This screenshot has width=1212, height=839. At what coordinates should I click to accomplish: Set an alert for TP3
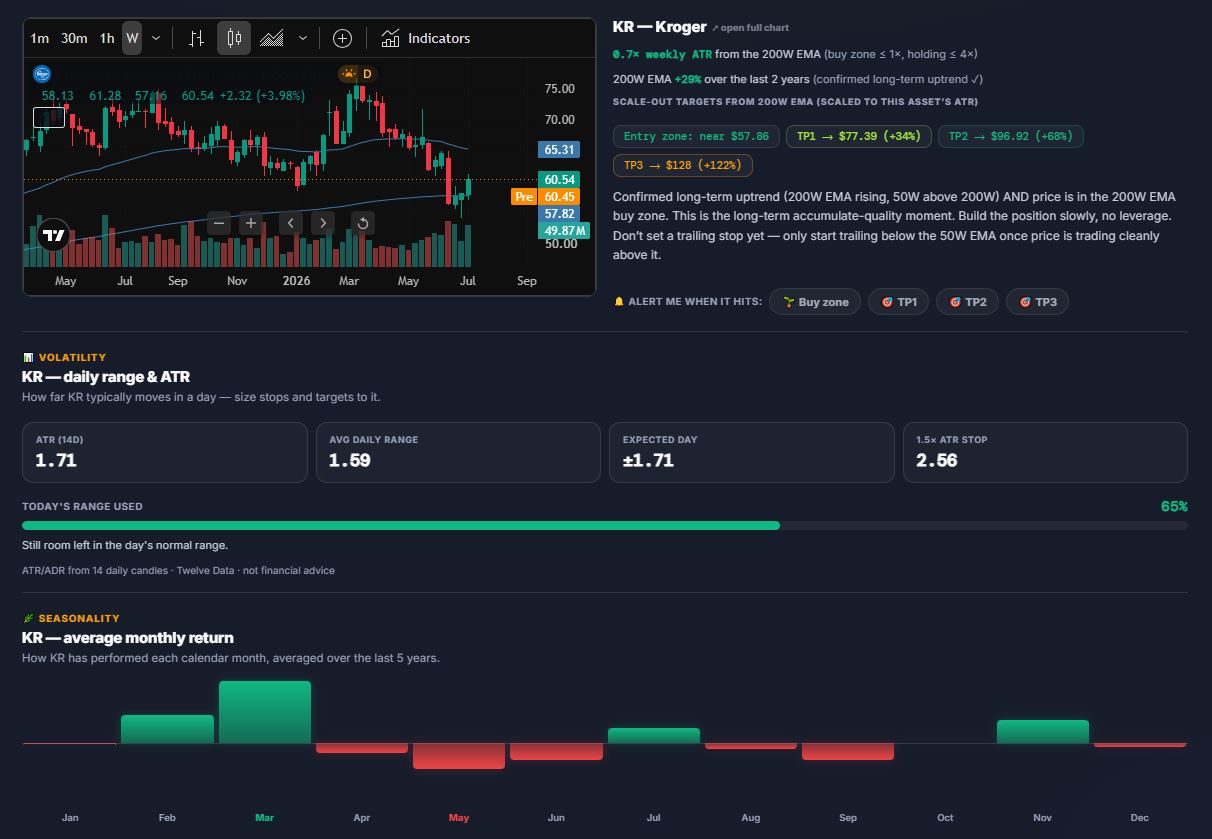point(1037,301)
